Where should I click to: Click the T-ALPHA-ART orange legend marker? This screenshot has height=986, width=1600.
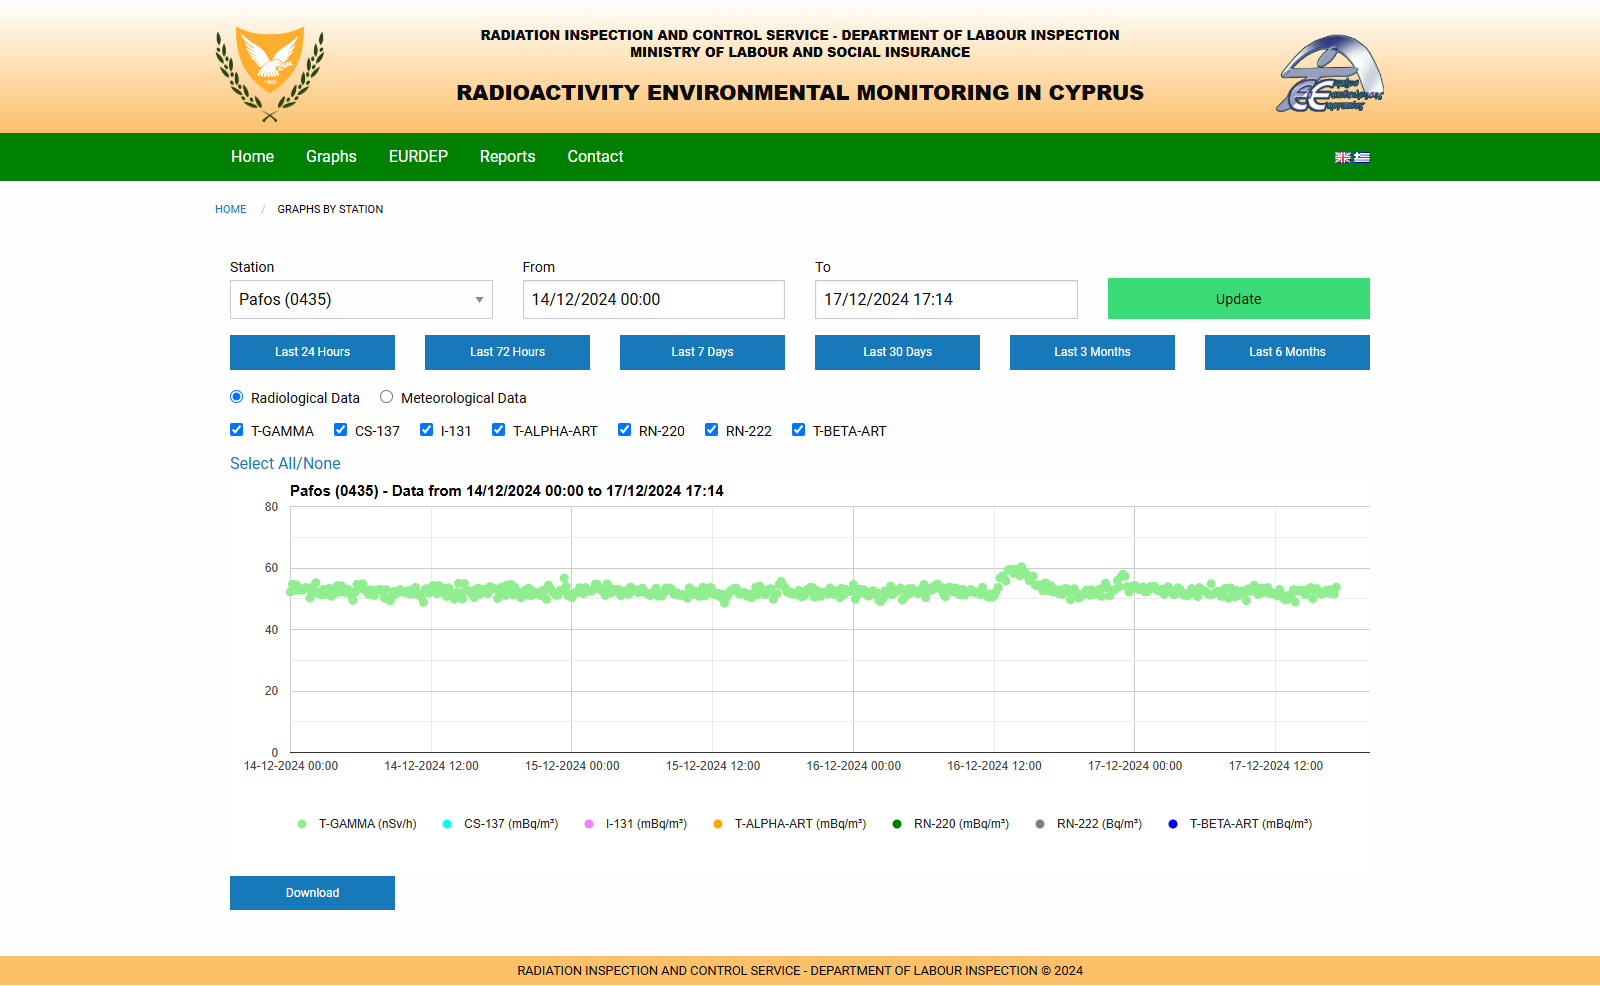tap(718, 824)
